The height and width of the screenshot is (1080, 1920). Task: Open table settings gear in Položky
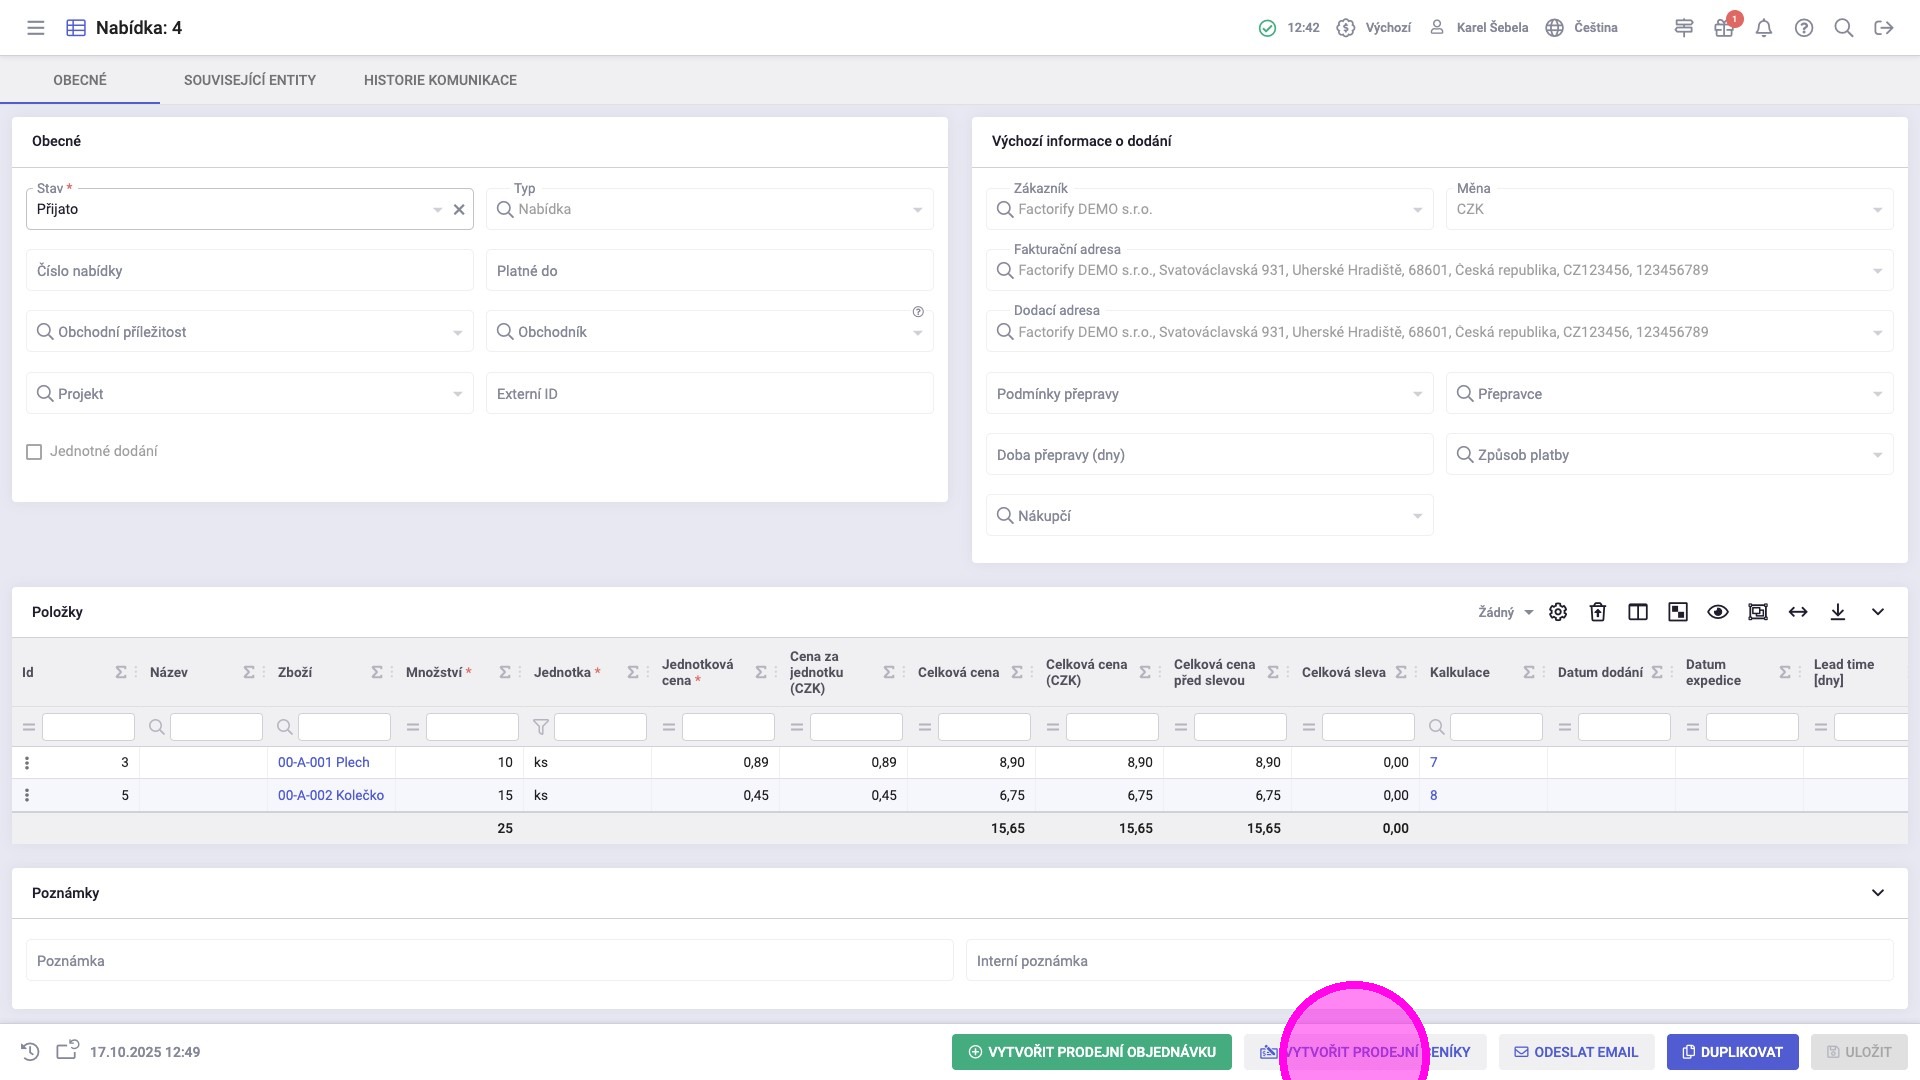[1558, 612]
